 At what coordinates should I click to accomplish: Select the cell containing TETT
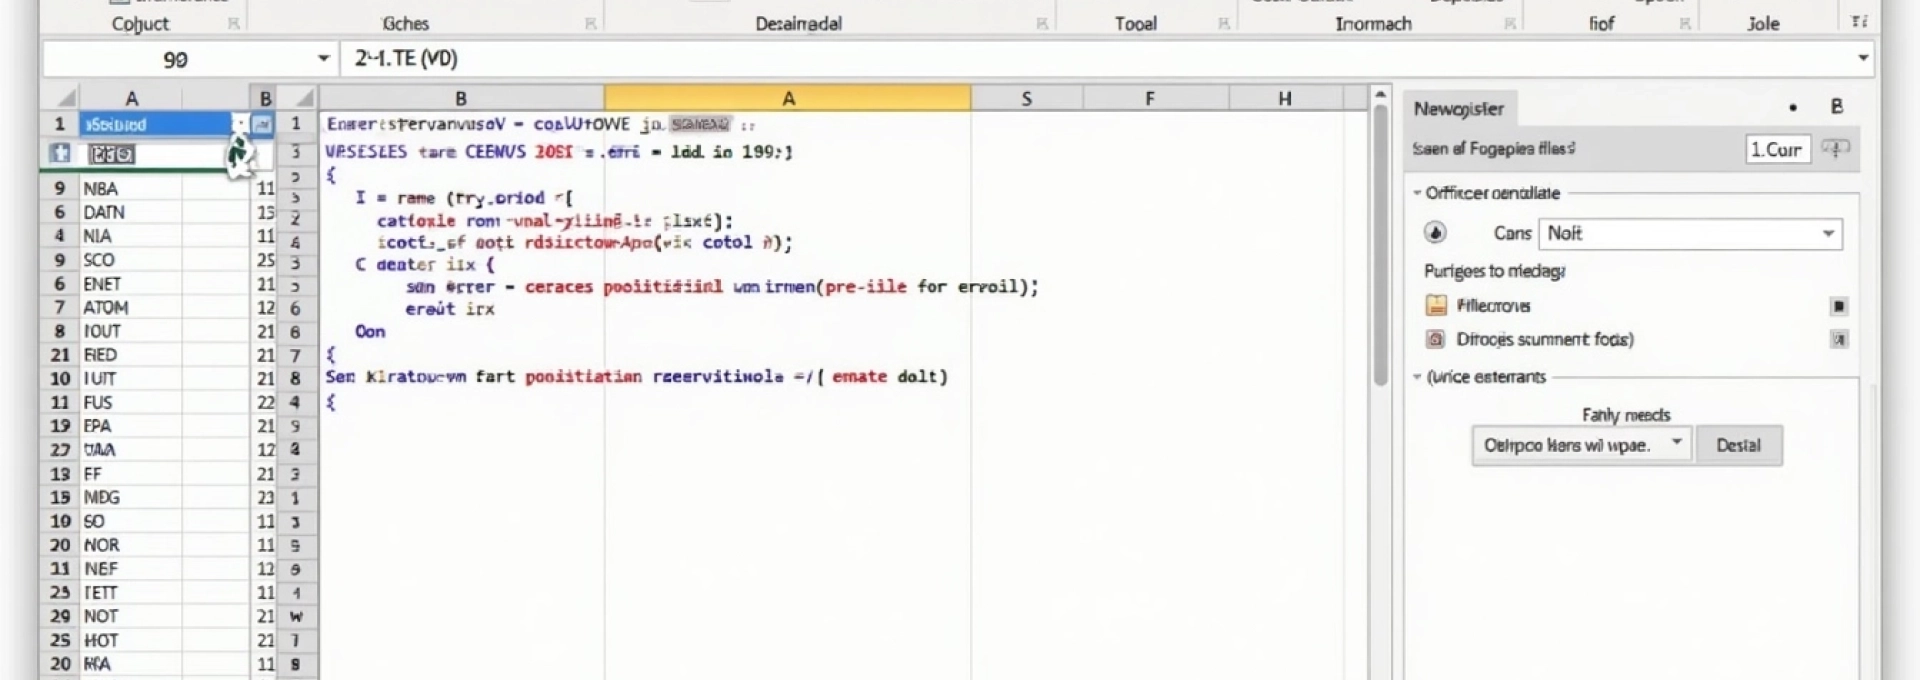(131, 592)
